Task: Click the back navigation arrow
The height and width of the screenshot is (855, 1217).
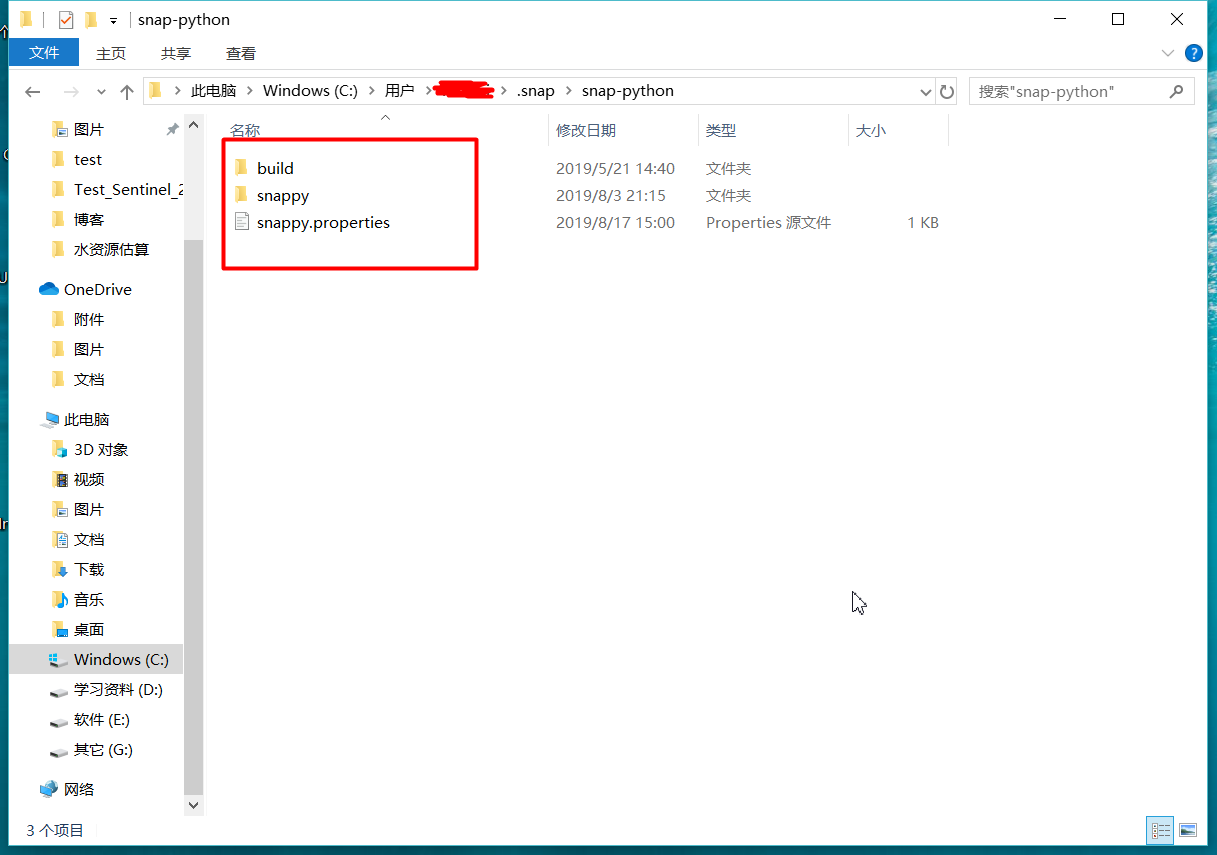Action: coord(32,91)
